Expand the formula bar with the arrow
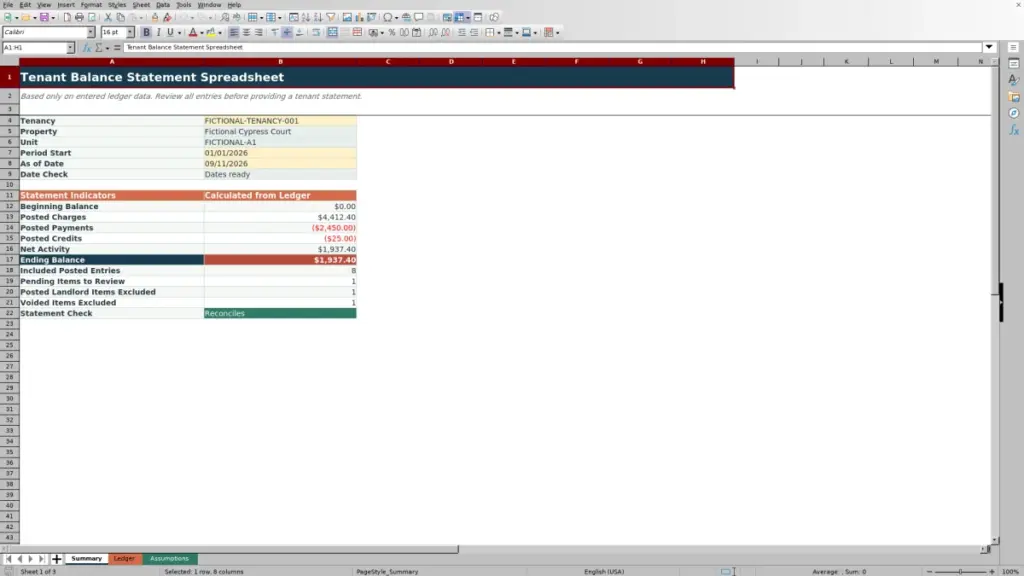 [989, 47]
